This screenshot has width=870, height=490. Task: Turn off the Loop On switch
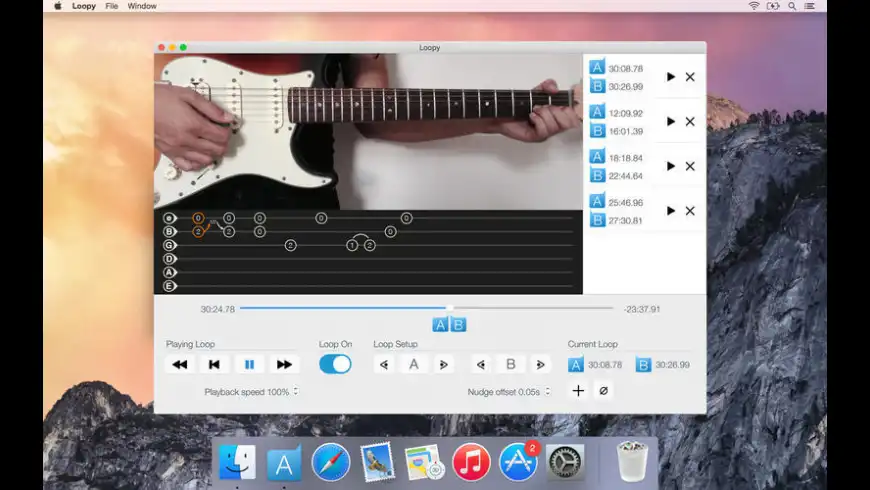coord(335,364)
